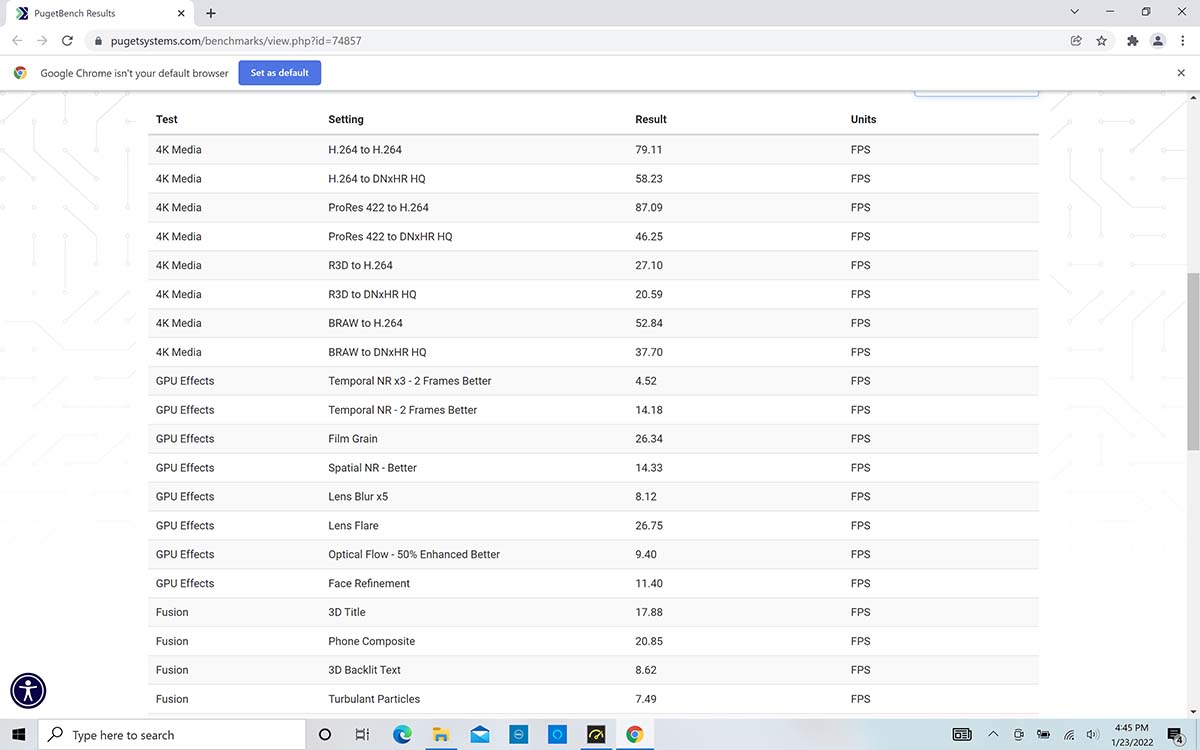1200x750 pixels.
Task: Select the PugetBench Results tab
Action: 98,13
